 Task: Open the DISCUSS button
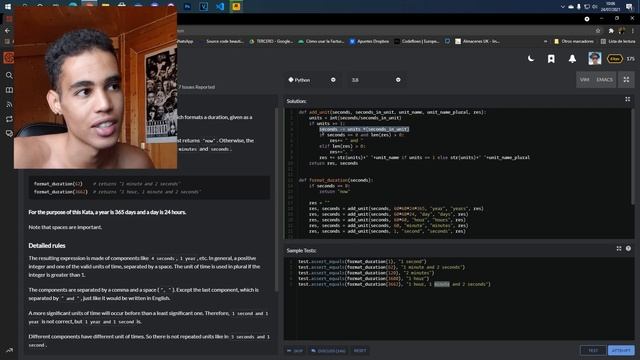pyautogui.click(x=328, y=351)
